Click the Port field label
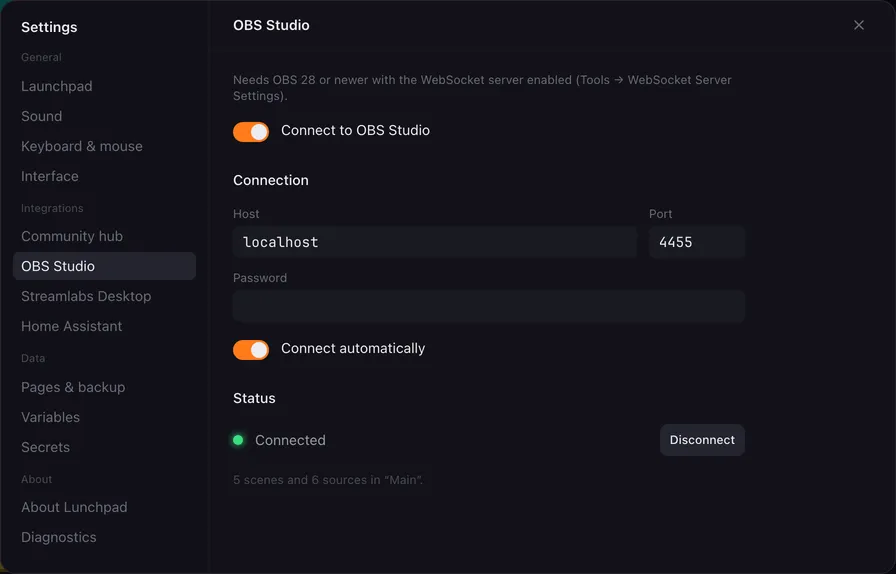 [x=661, y=214]
